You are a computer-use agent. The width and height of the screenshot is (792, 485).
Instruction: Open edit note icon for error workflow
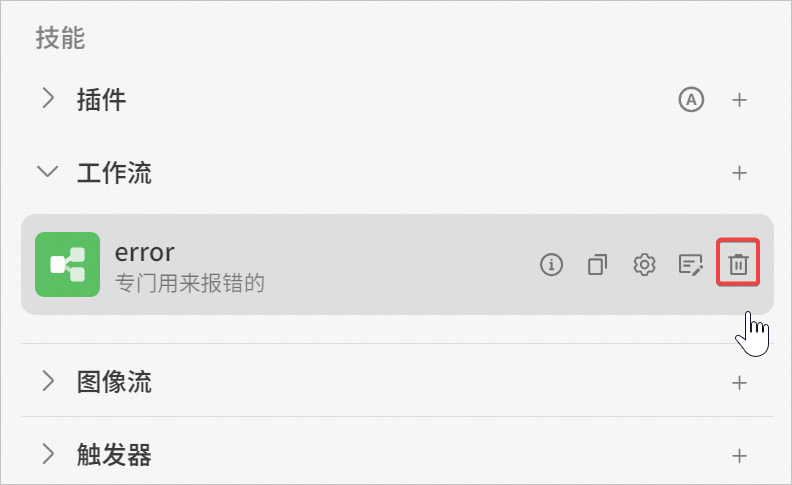point(690,264)
